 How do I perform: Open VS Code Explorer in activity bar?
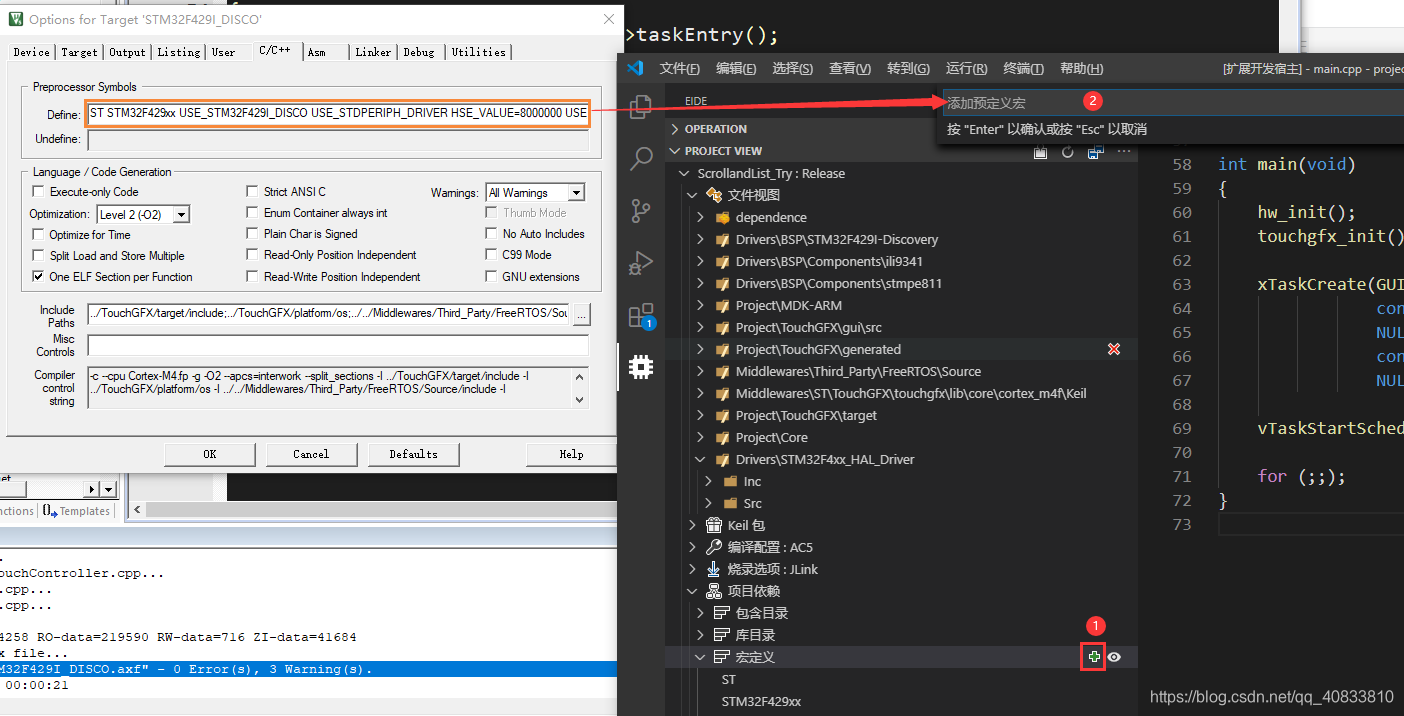click(641, 106)
